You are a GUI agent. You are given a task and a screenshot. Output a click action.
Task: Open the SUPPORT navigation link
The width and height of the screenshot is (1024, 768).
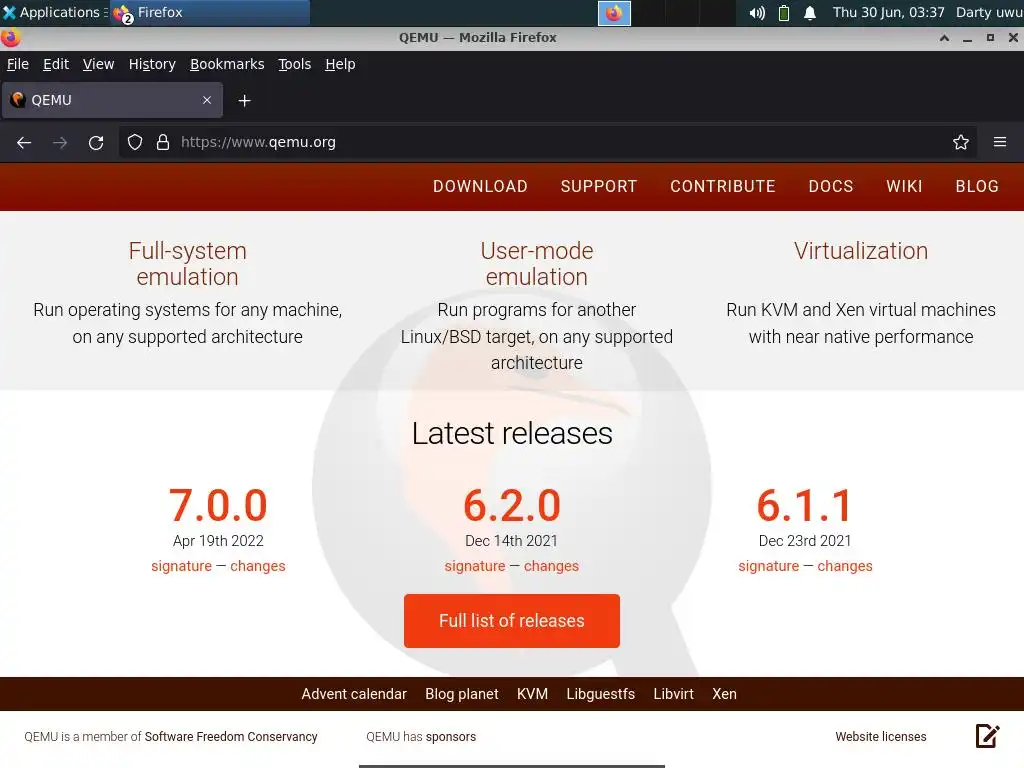coord(599,186)
